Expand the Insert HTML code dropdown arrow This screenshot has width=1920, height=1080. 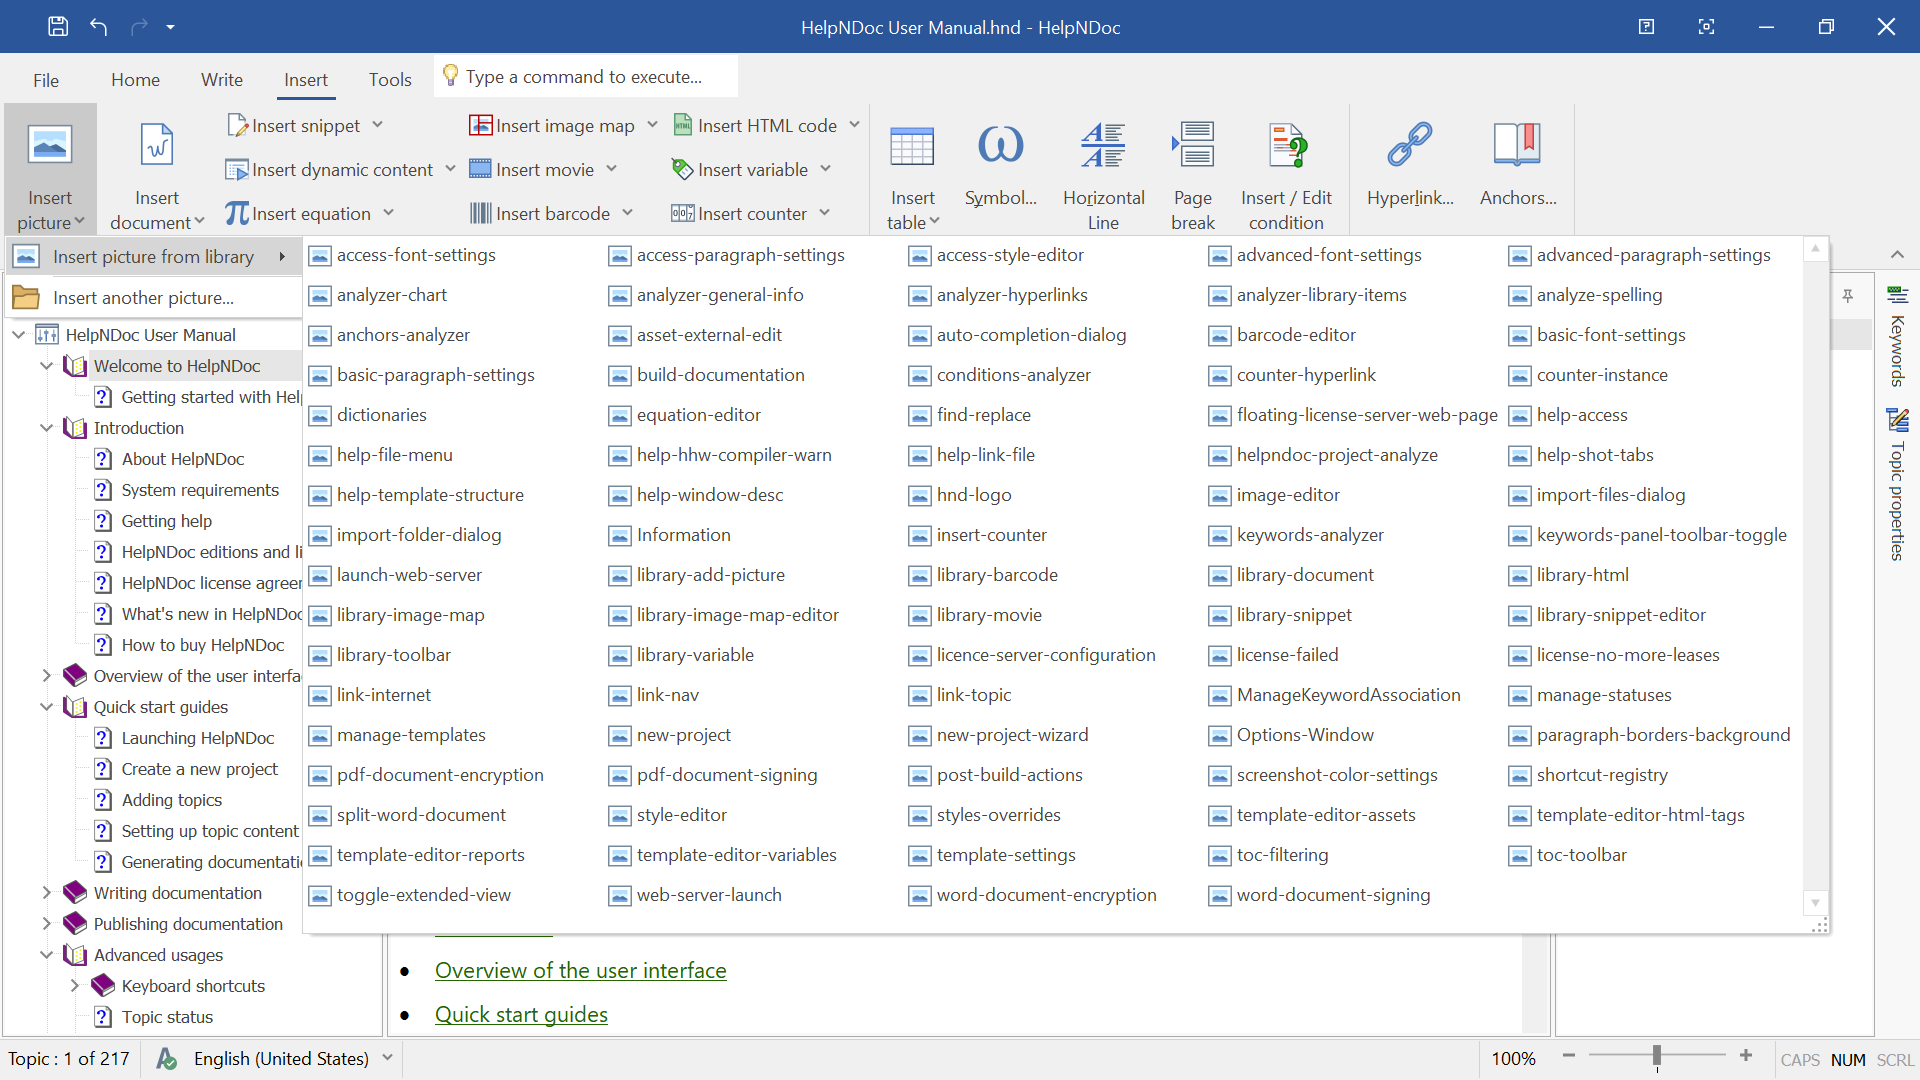(855, 125)
